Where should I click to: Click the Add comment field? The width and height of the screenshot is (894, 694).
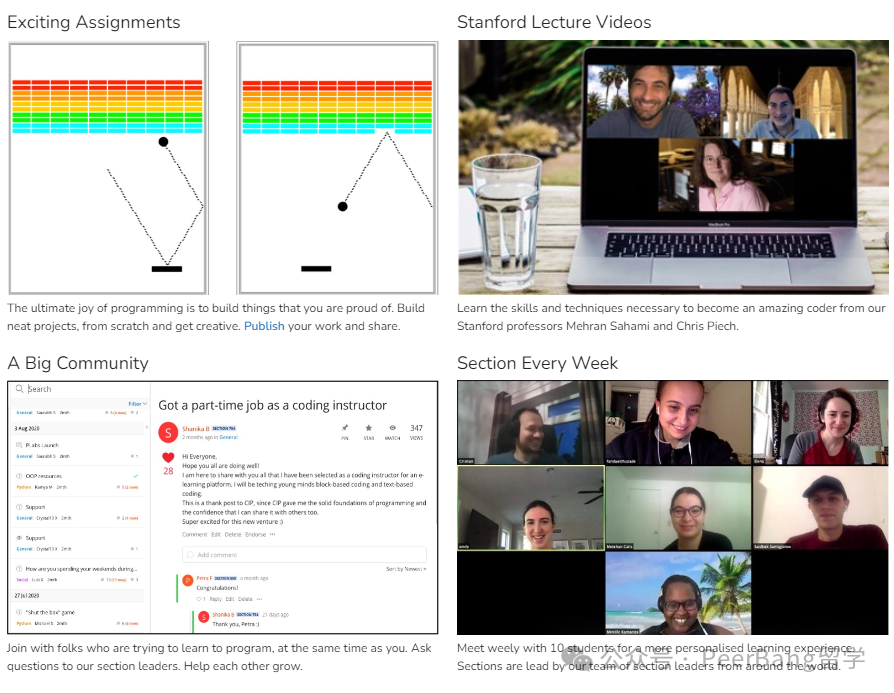click(x=304, y=554)
